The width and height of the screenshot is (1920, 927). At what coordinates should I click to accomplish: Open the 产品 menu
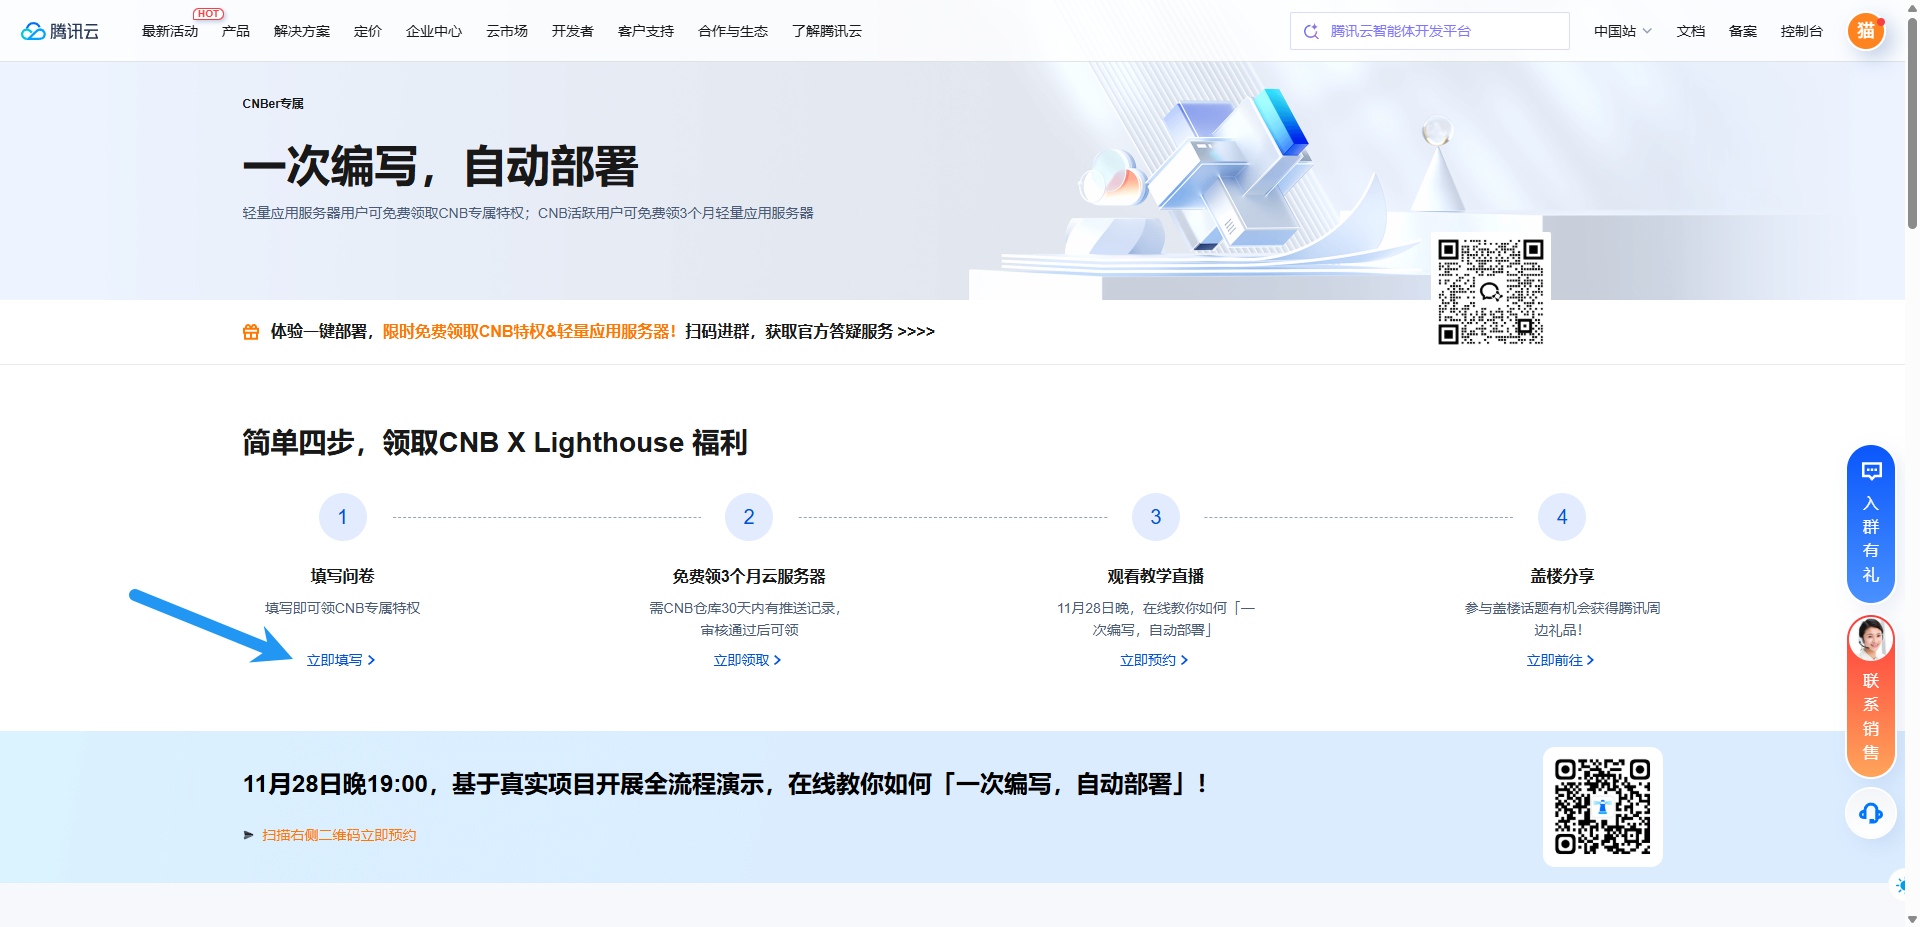click(236, 31)
